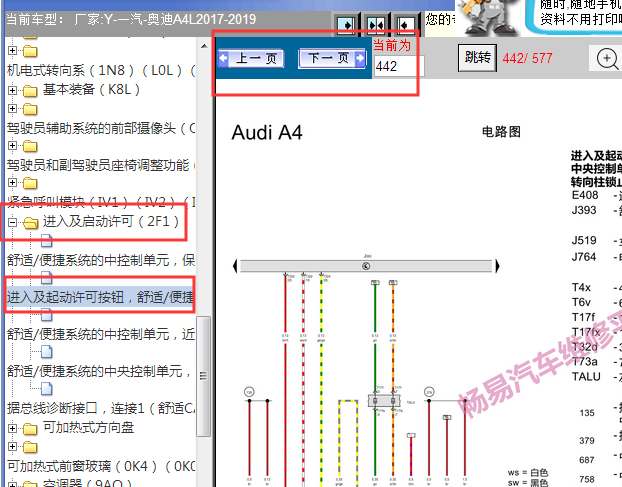Click folder icon of 可加热式方向盘
The width and height of the screenshot is (622, 487).
point(30,429)
